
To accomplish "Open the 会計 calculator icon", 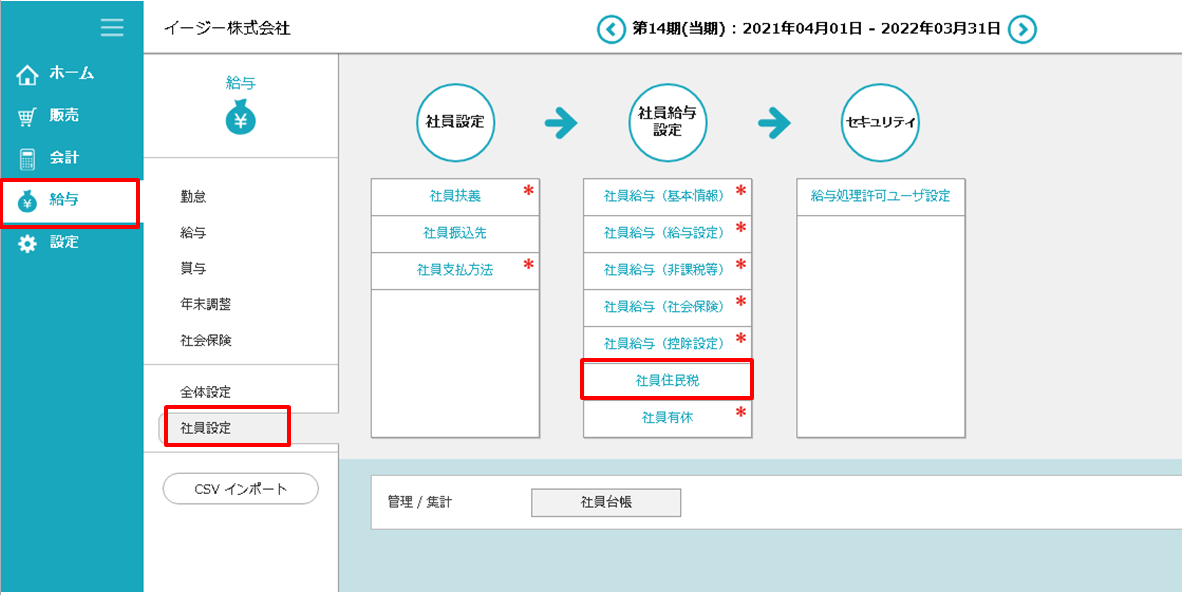I will pyautogui.click(x=27, y=158).
